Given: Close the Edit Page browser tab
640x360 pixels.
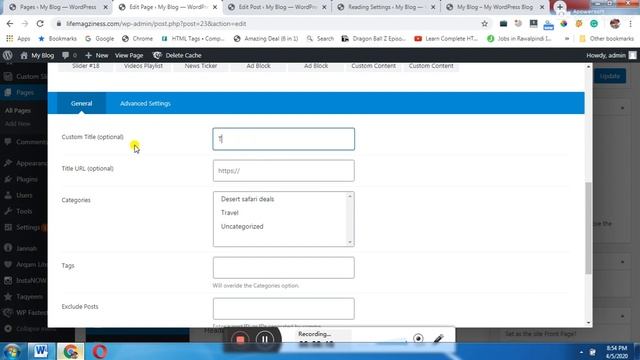Looking at the screenshot, I should pyautogui.click(x=215, y=7).
